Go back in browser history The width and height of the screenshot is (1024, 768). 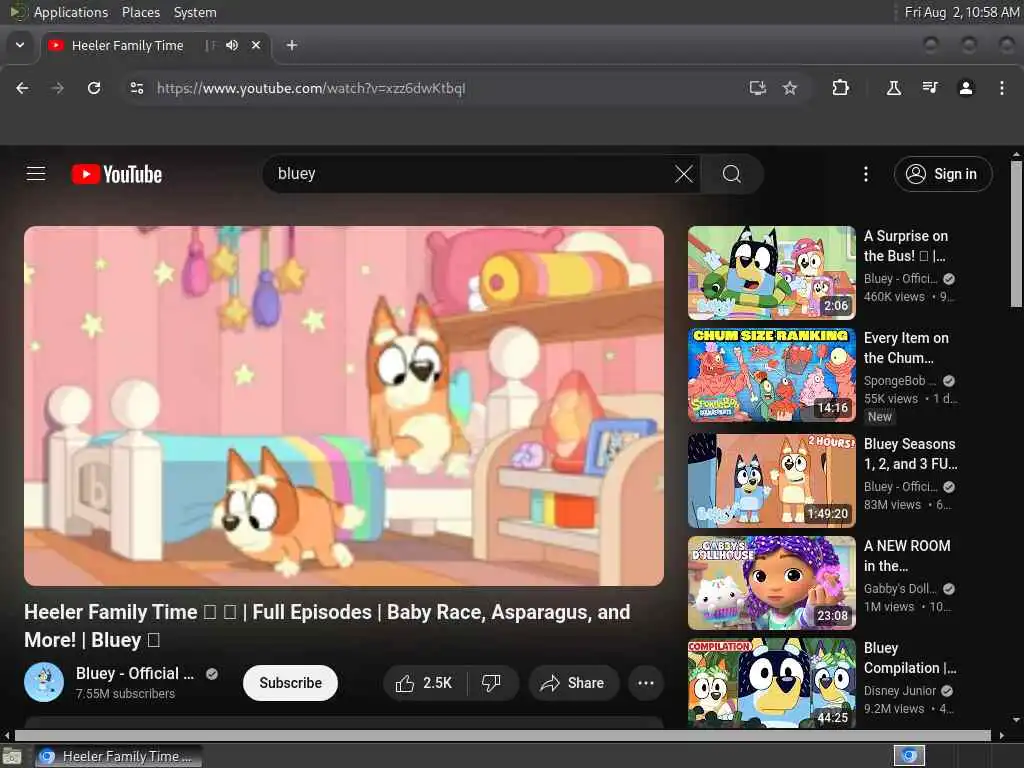pos(22,88)
